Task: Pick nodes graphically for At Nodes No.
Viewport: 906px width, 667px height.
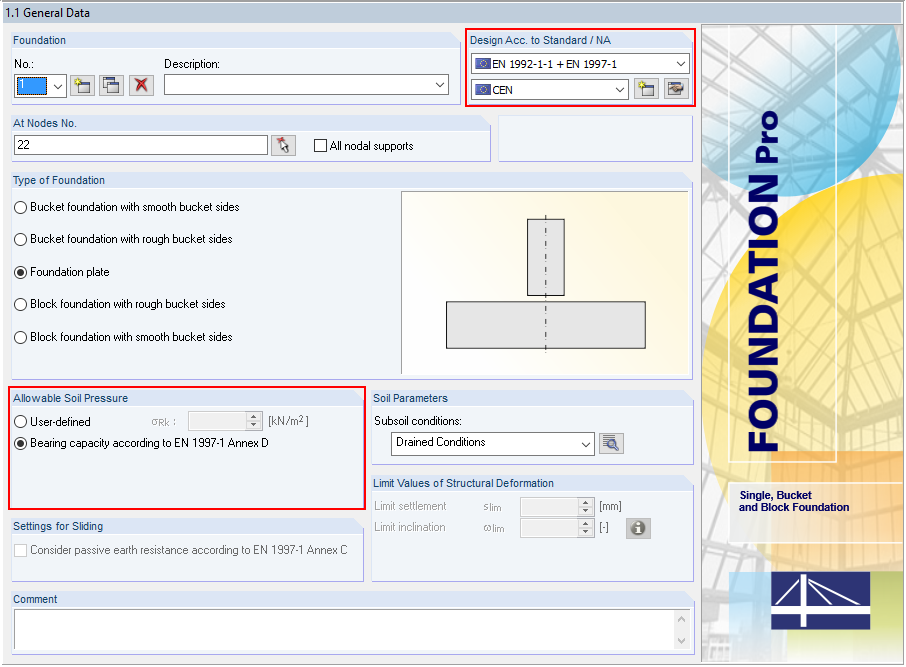Action: click(283, 144)
